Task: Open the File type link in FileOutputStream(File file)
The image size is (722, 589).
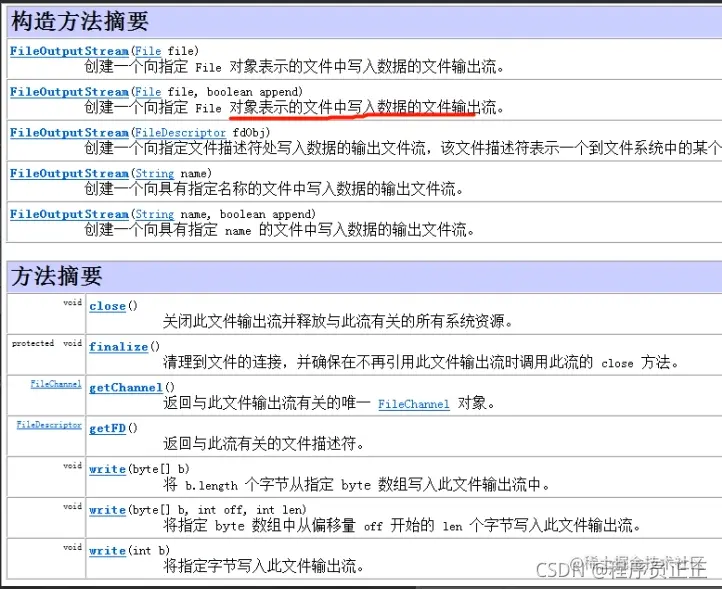Action: (148, 51)
